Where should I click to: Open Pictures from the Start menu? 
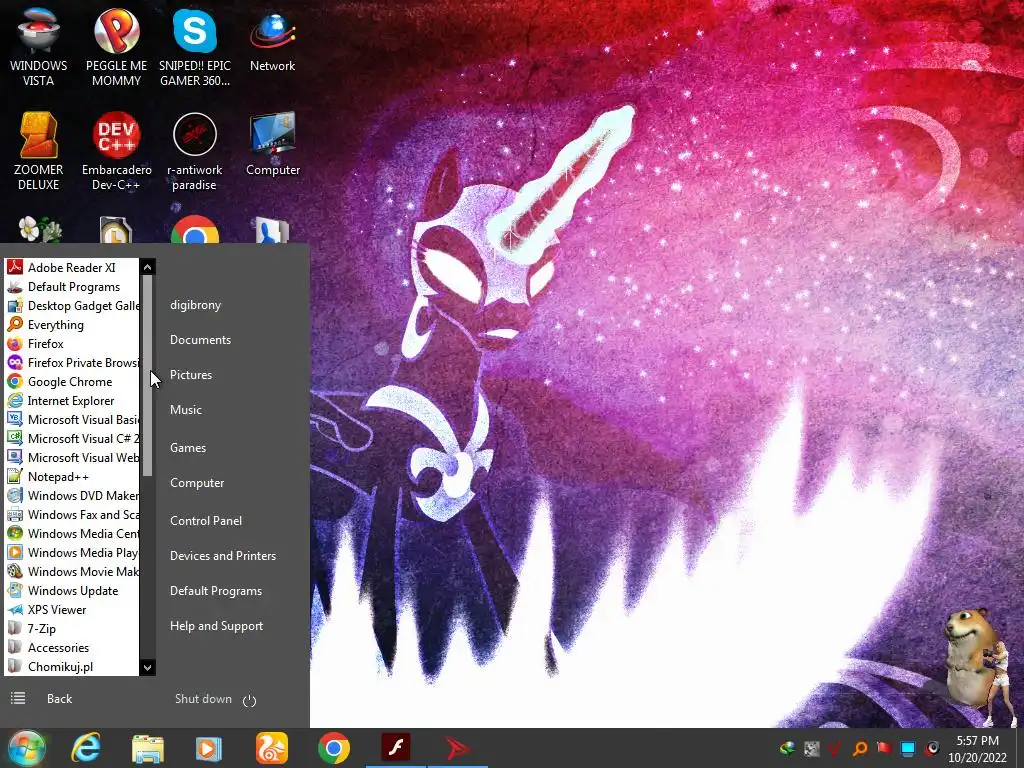191,375
